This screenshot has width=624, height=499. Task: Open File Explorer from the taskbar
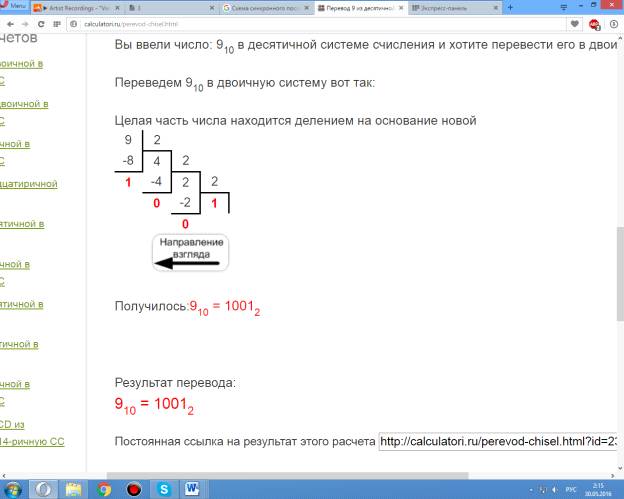click(x=74, y=489)
